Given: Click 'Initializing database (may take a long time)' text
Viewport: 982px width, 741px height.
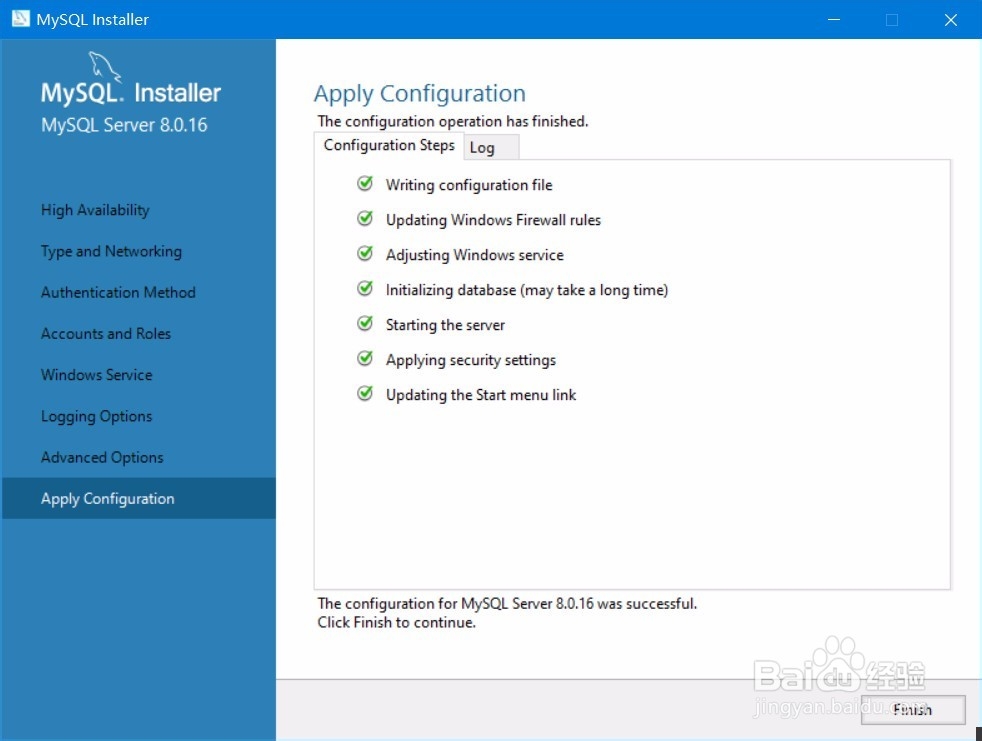Looking at the screenshot, I should [527, 290].
